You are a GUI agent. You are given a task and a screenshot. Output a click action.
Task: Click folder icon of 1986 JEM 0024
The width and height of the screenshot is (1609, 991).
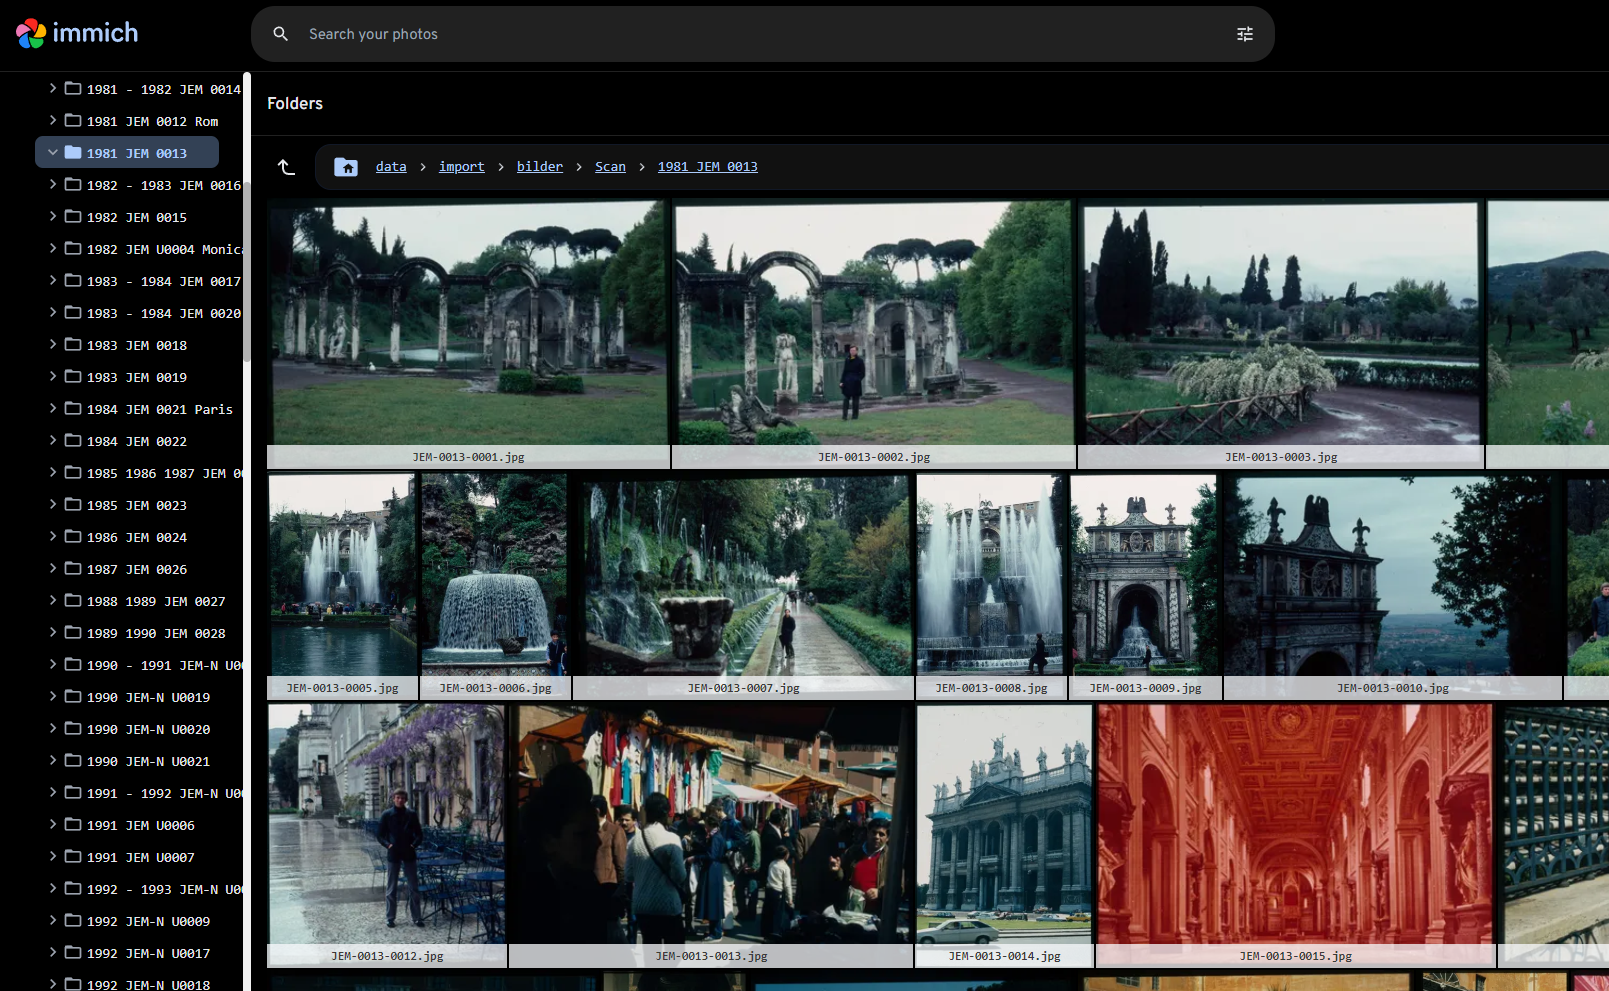pyautogui.click(x=73, y=537)
